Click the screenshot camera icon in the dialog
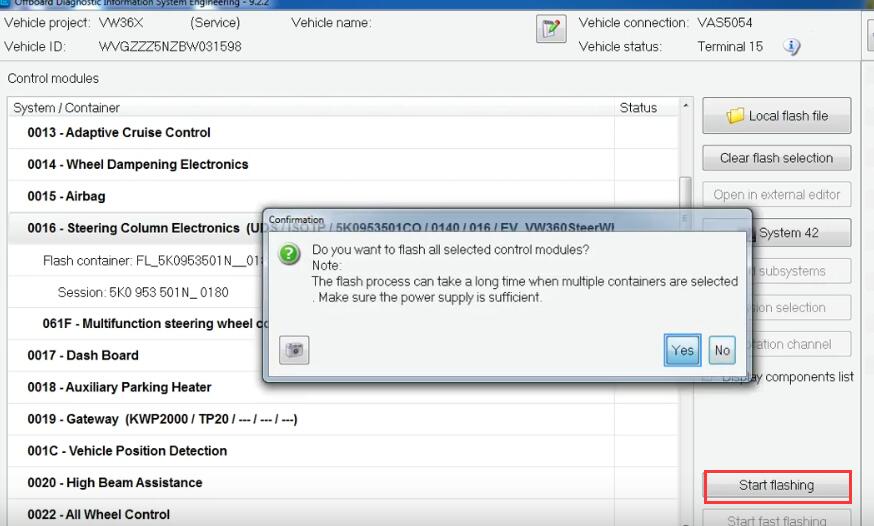Image resolution: width=874 pixels, height=526 pixels. (x=294, y=350)
